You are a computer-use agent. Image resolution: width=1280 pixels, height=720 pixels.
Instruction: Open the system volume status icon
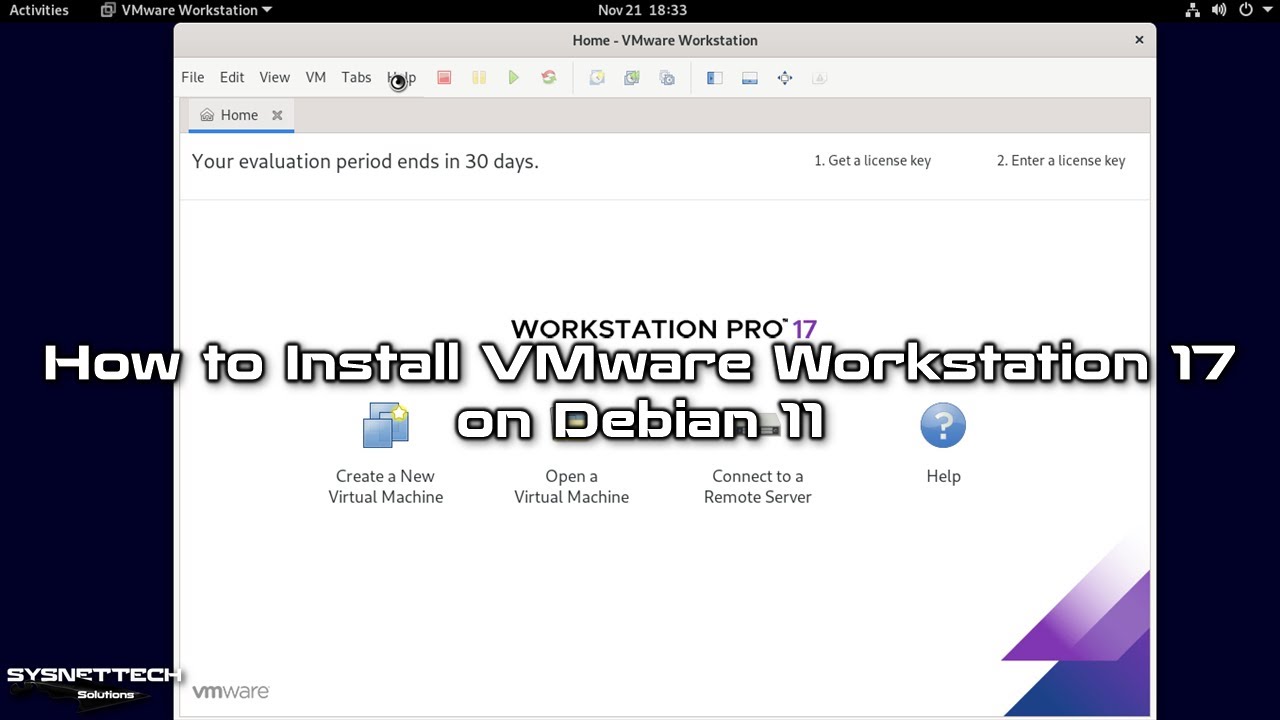(1219, 10)
